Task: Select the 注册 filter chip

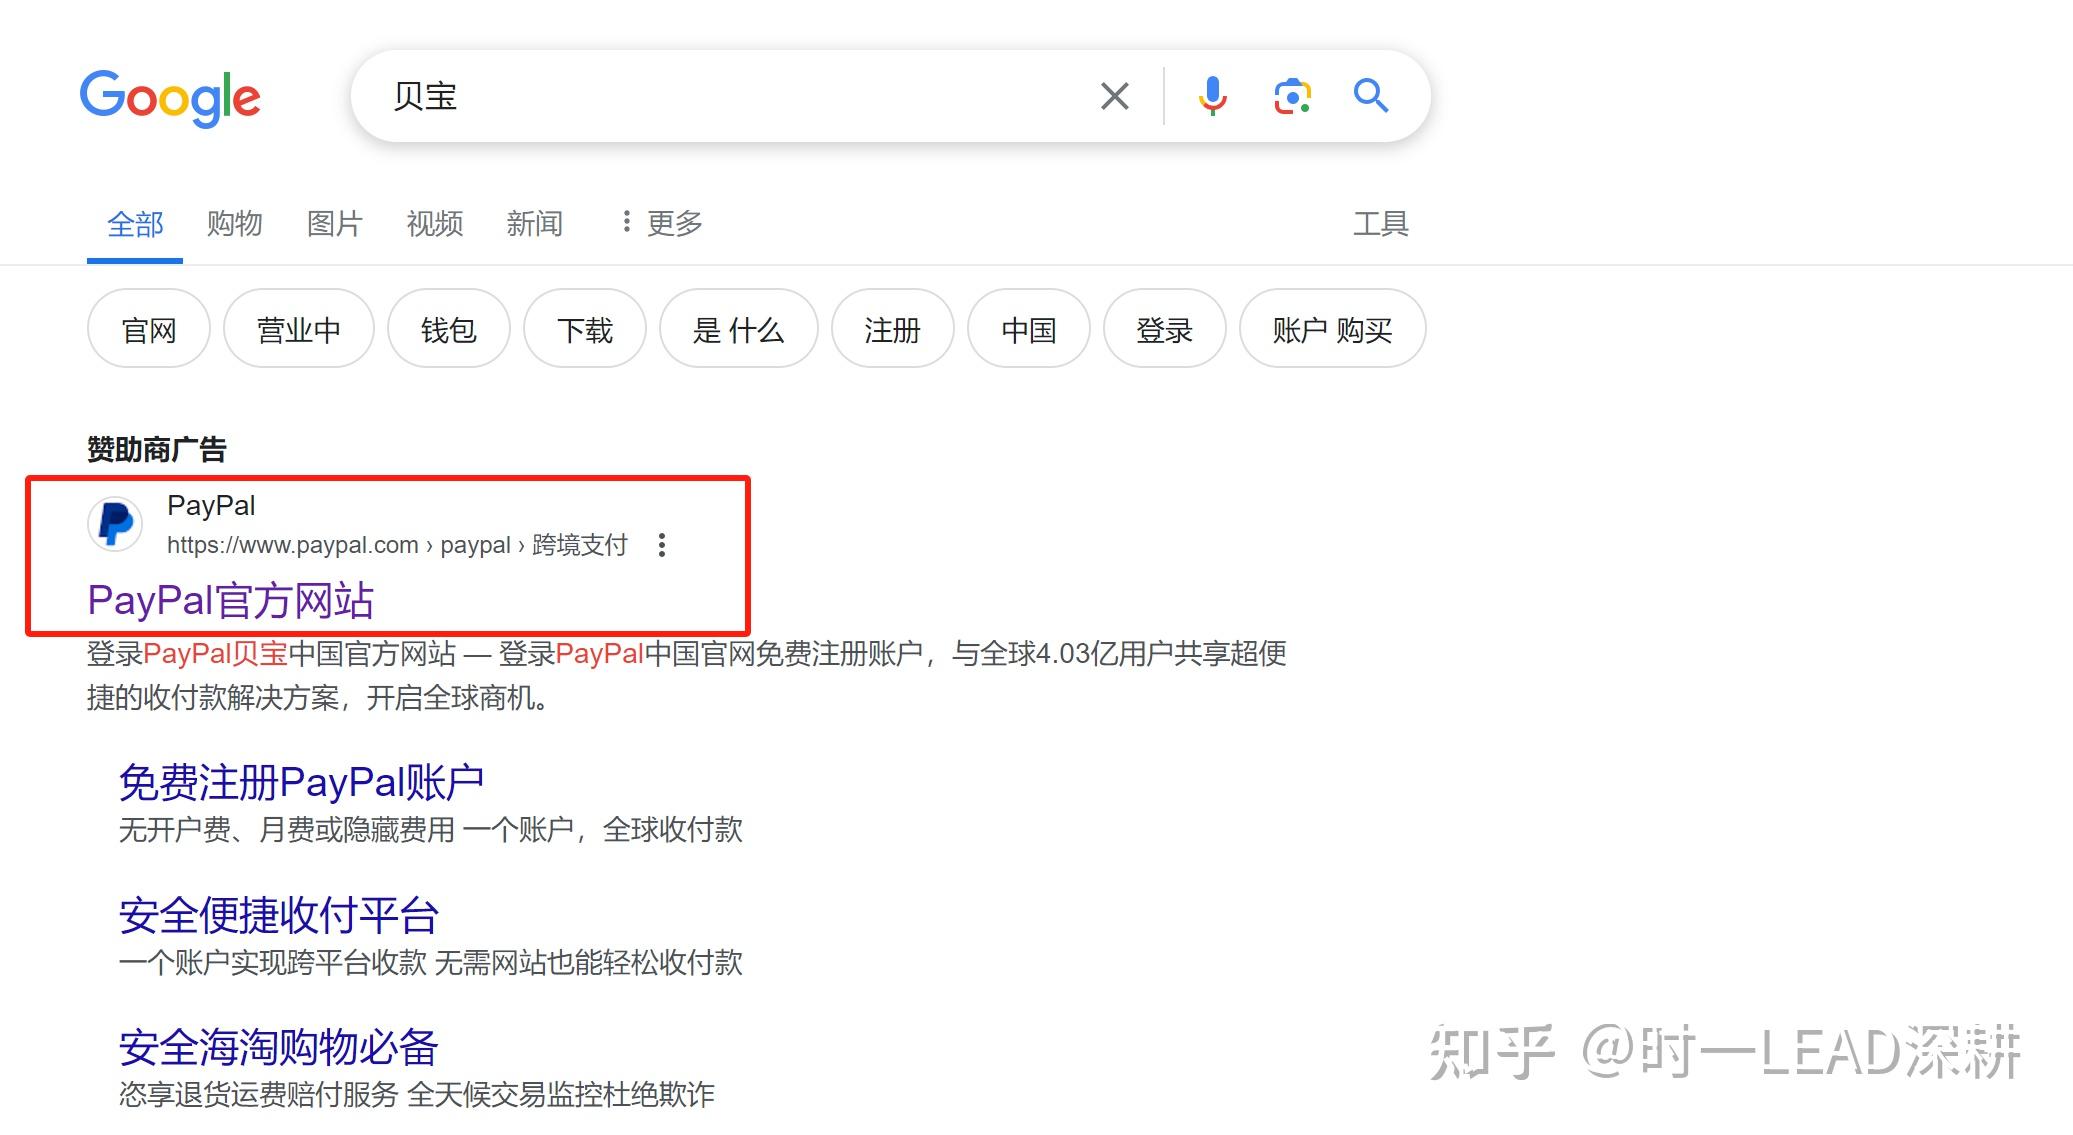Action: (x=893, y=329)
